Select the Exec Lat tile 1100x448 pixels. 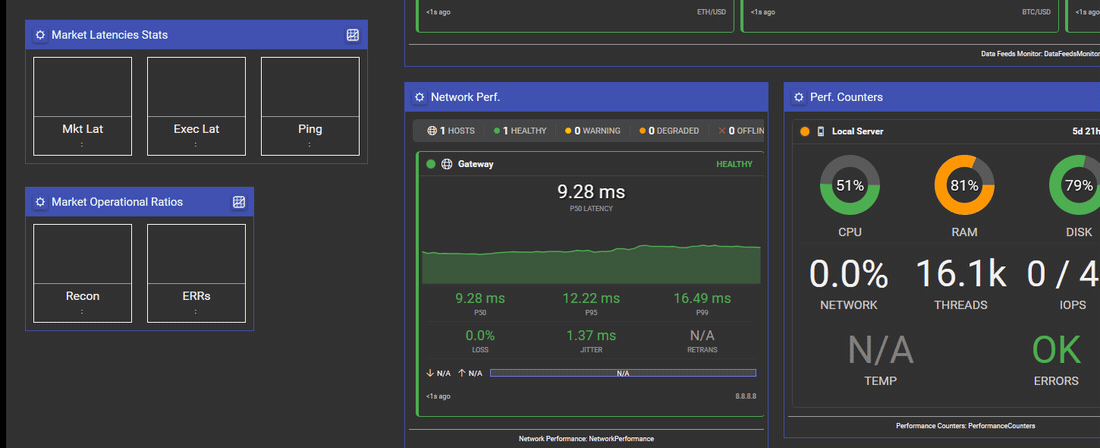(196, 107)
